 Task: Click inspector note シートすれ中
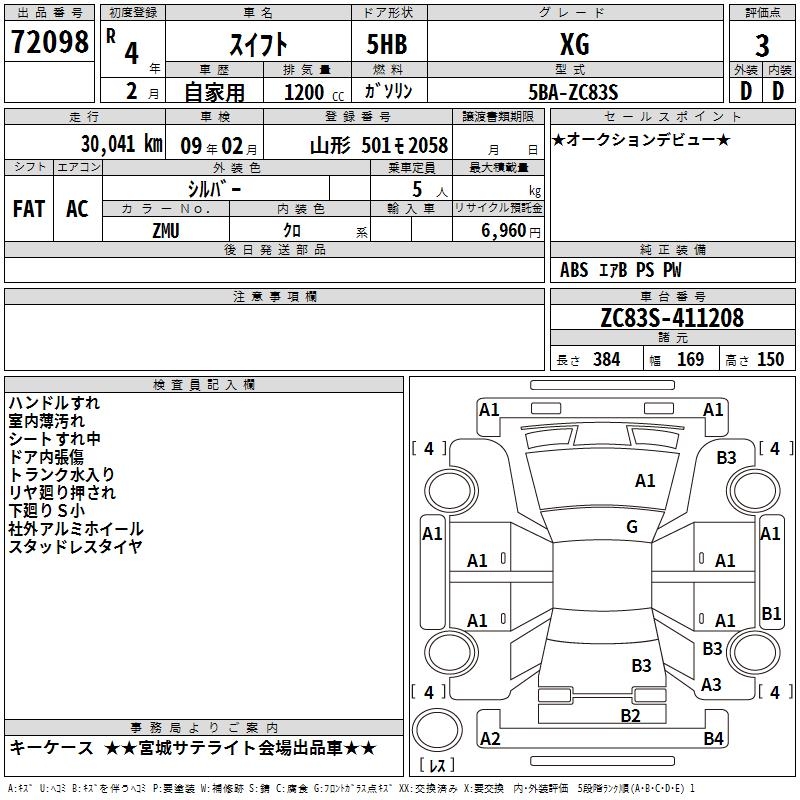coord(55,438)
